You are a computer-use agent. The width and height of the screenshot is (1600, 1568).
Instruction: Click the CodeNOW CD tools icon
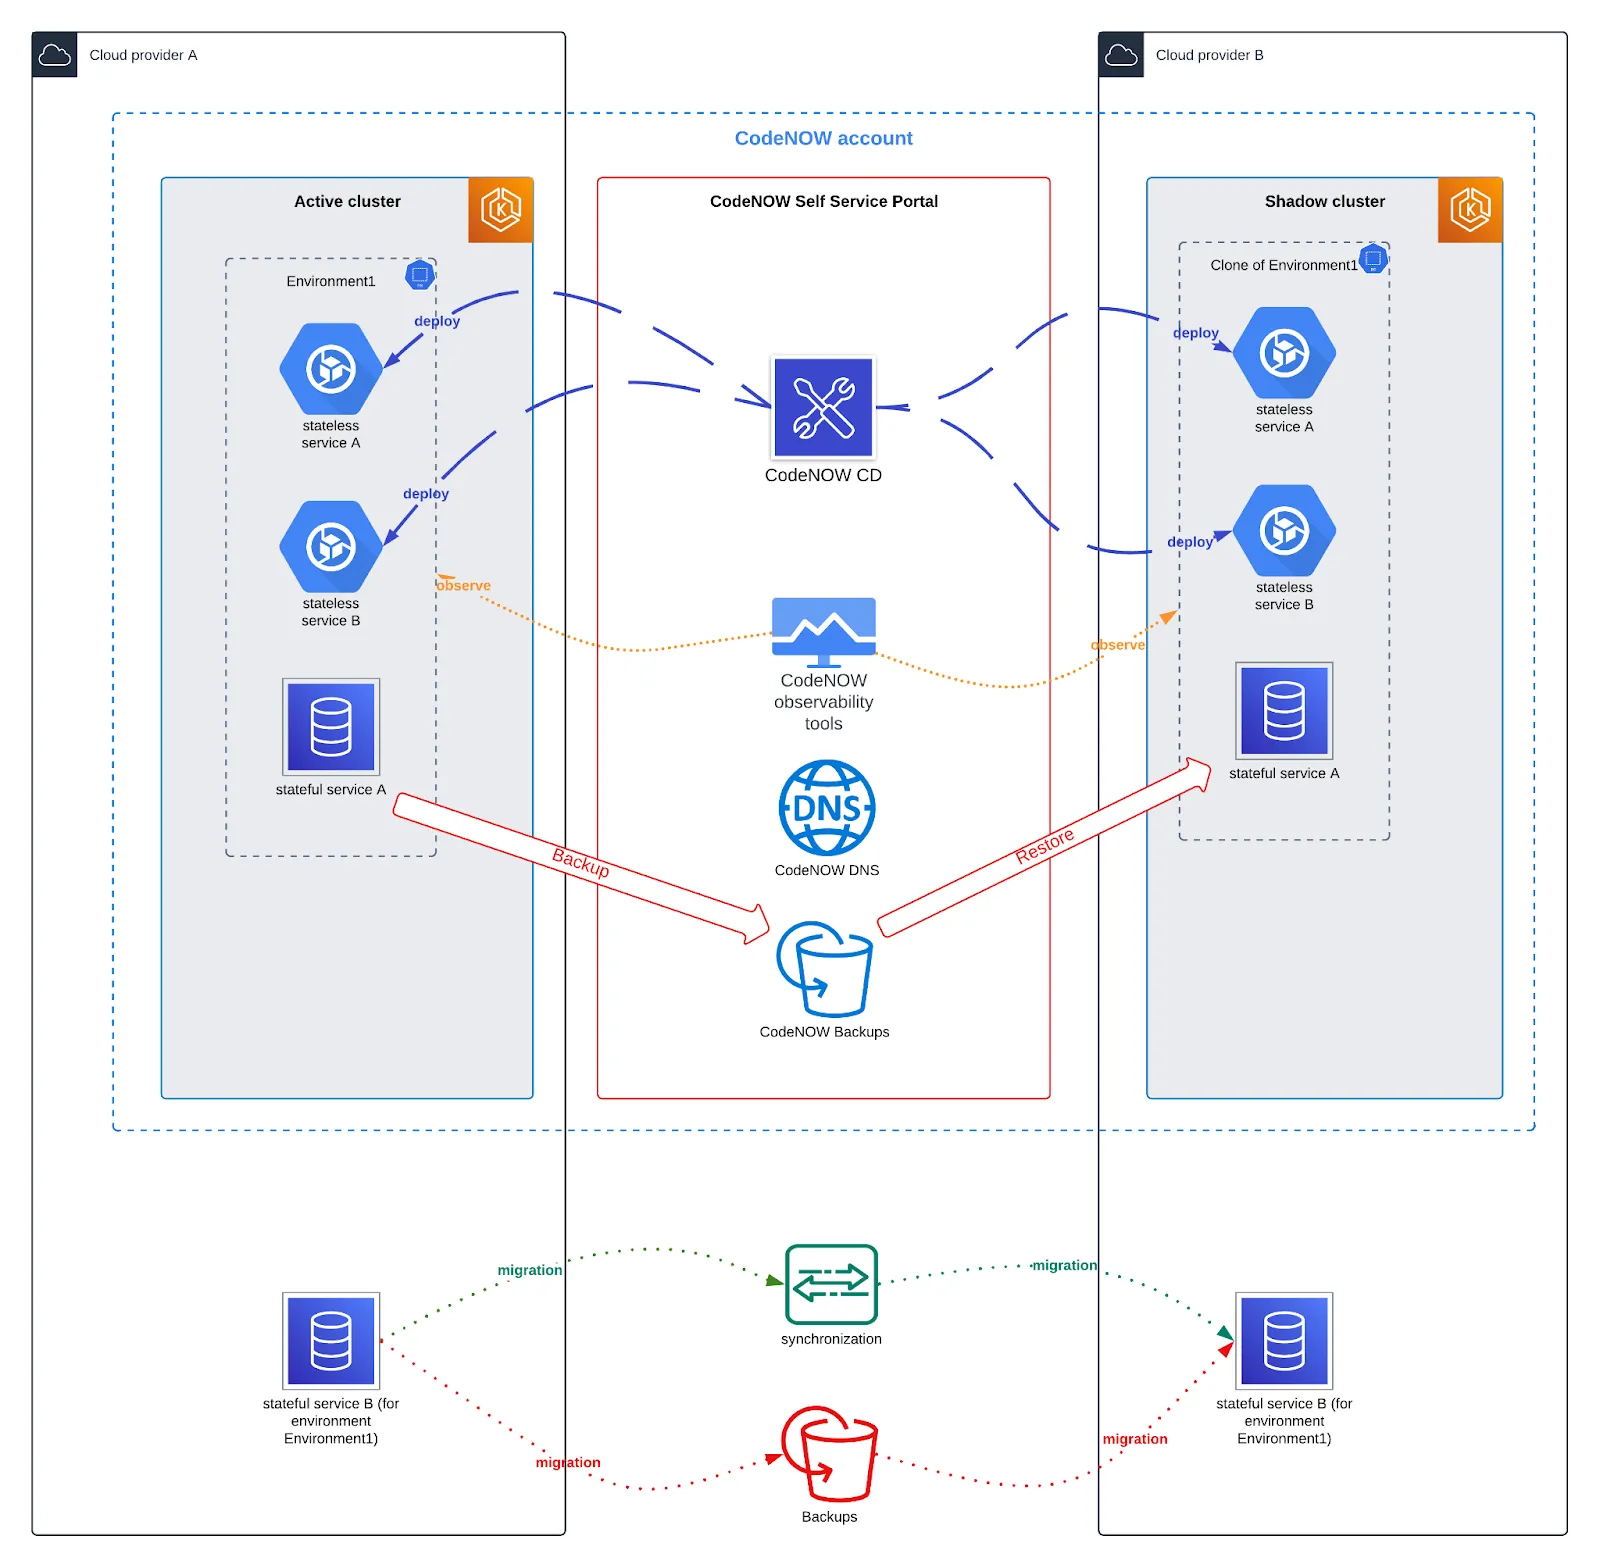coord(823,409)
